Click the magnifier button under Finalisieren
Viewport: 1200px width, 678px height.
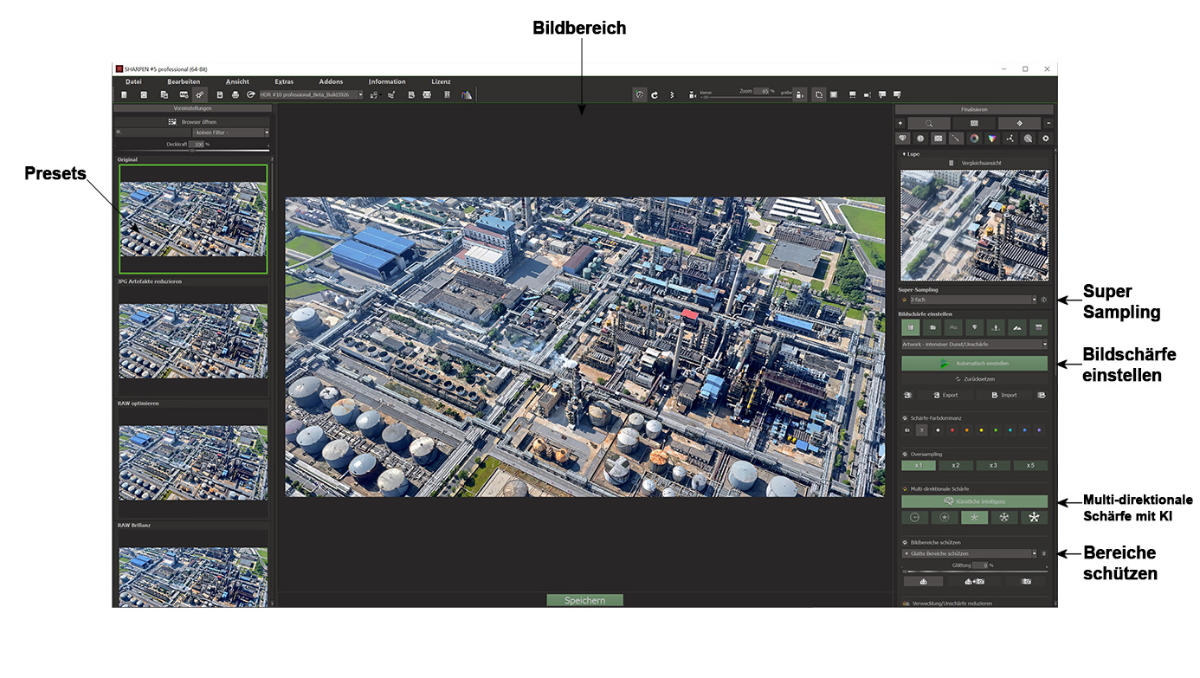click(x=928, y=123)
